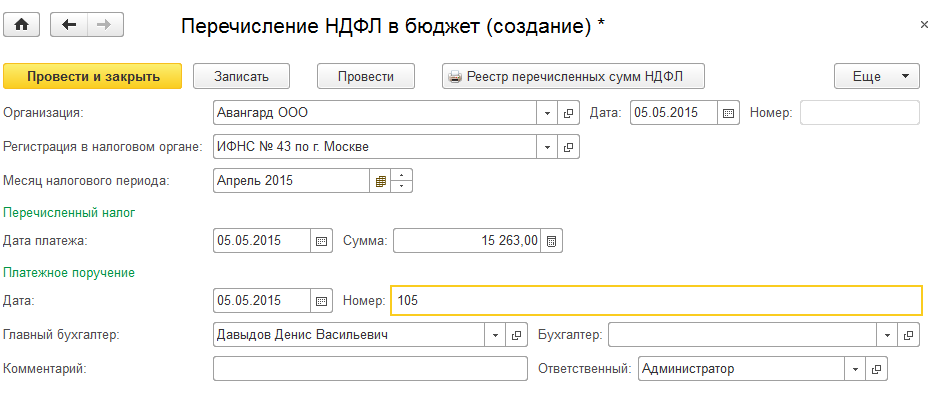Expand the Главный бухгалтер dropdown
Image resolution: width=938 pixels, height=400 pixels.
(x=496, y=335)
